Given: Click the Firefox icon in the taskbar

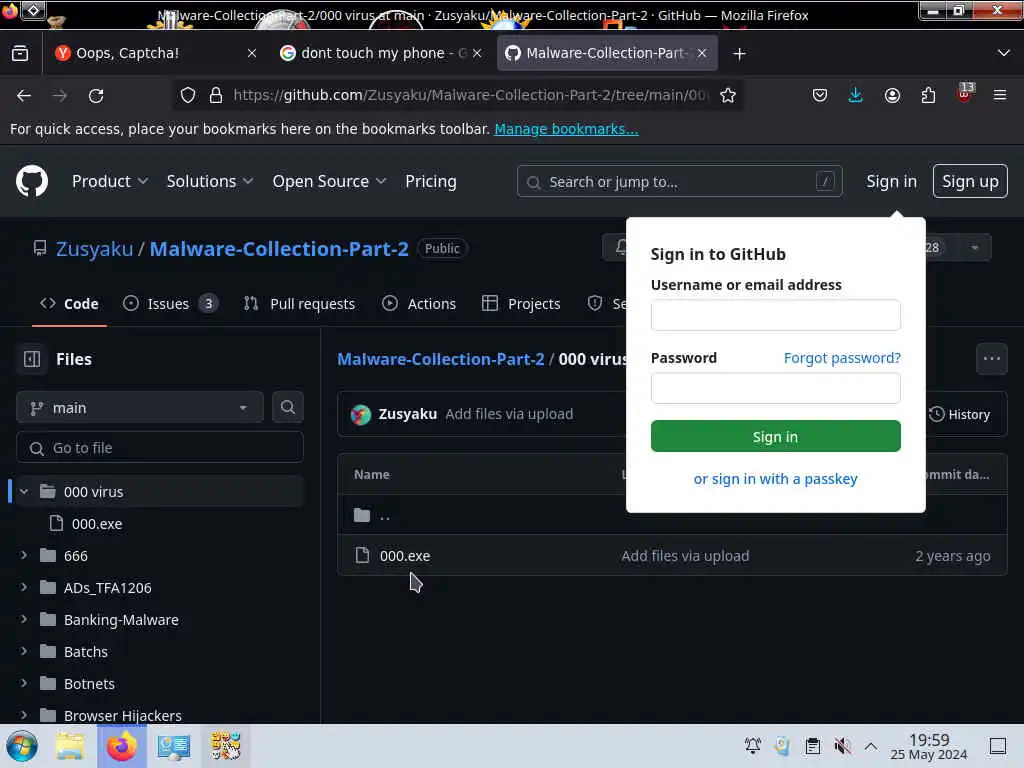Looking at the screenshot, I should click(x=121, y=746).
